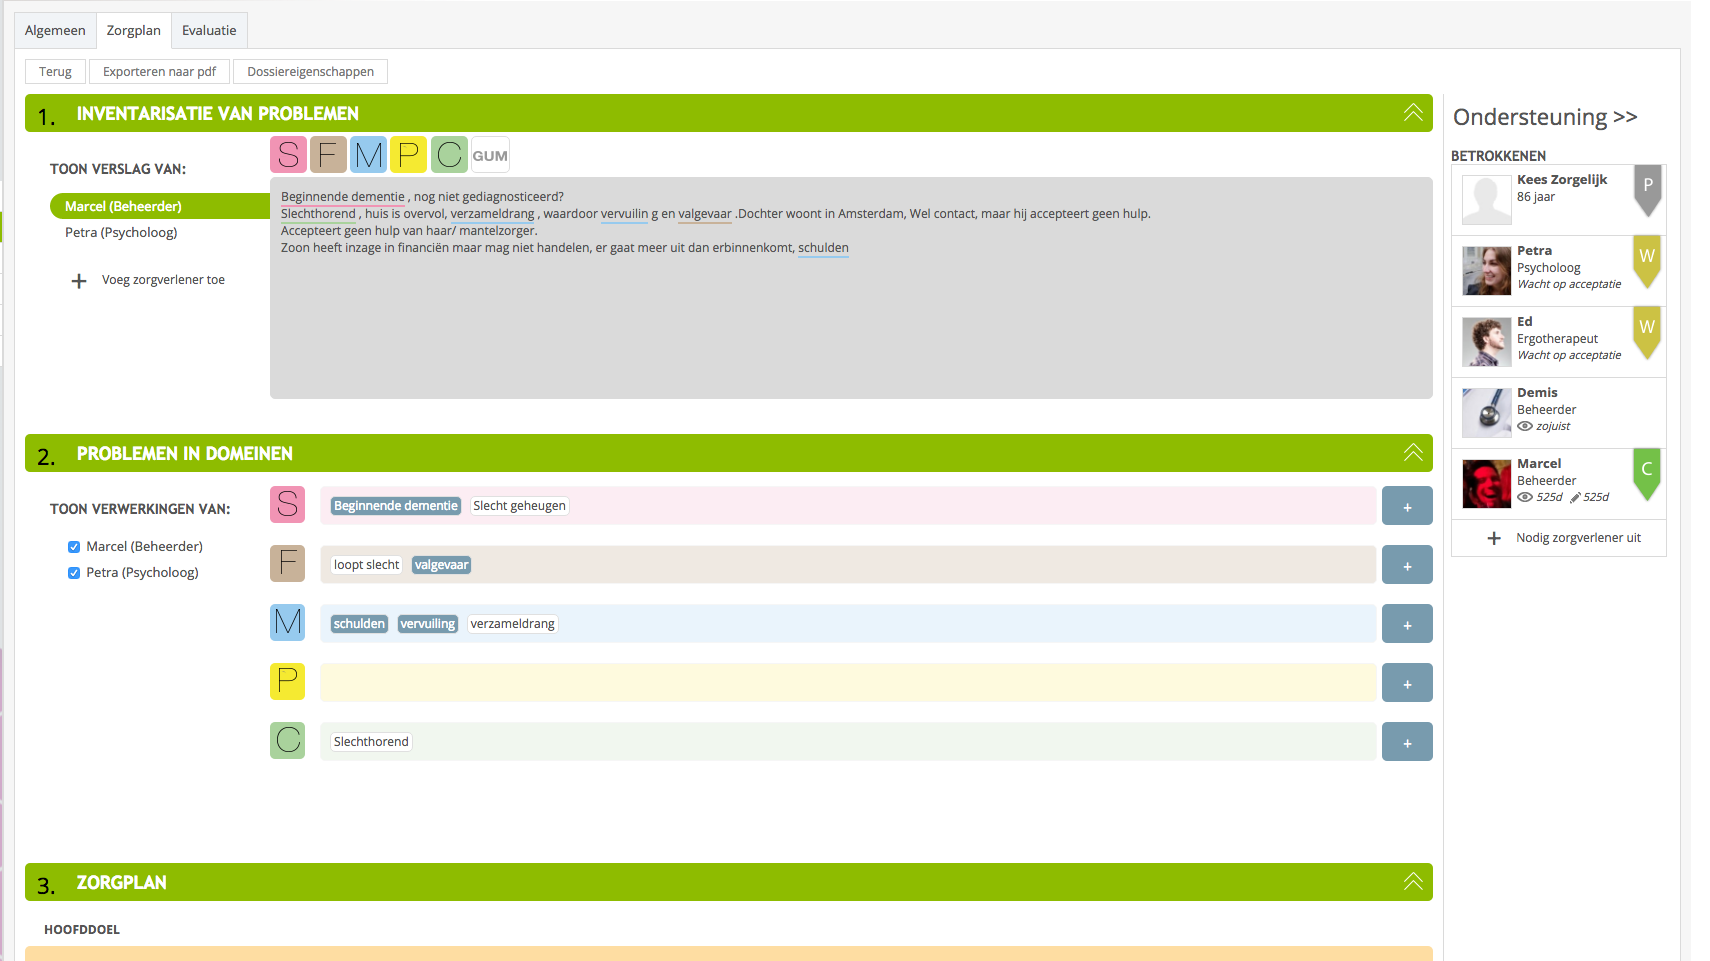Collapse the Zorgplan section header
Screen dimensions: 1710x961
(x=1412, y=882)
